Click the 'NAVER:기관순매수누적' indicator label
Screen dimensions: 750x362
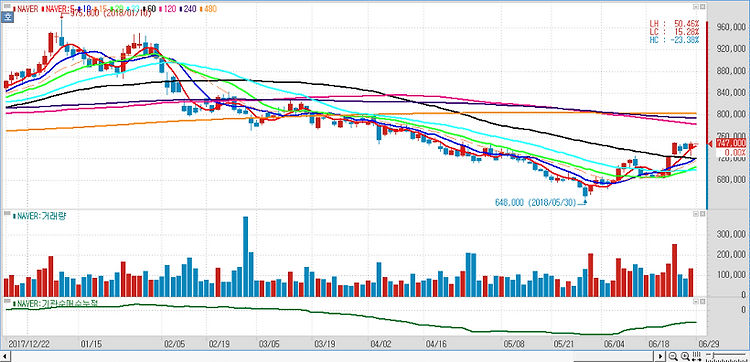click(x=56, y=304)
